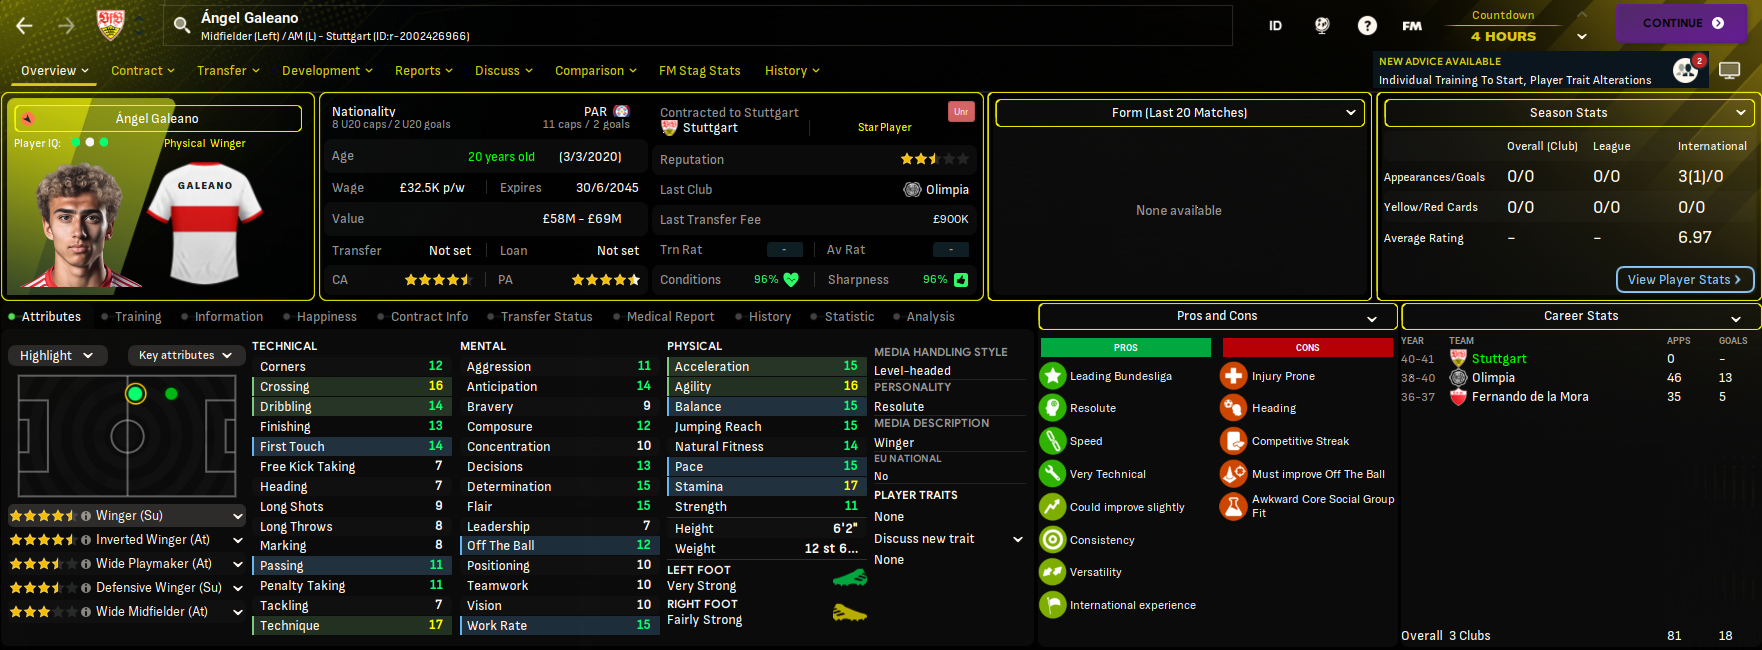Viewport: 1762px width, 650px height.
Task: Open the FM Stag Stats tab
Action: pos(699,71)
